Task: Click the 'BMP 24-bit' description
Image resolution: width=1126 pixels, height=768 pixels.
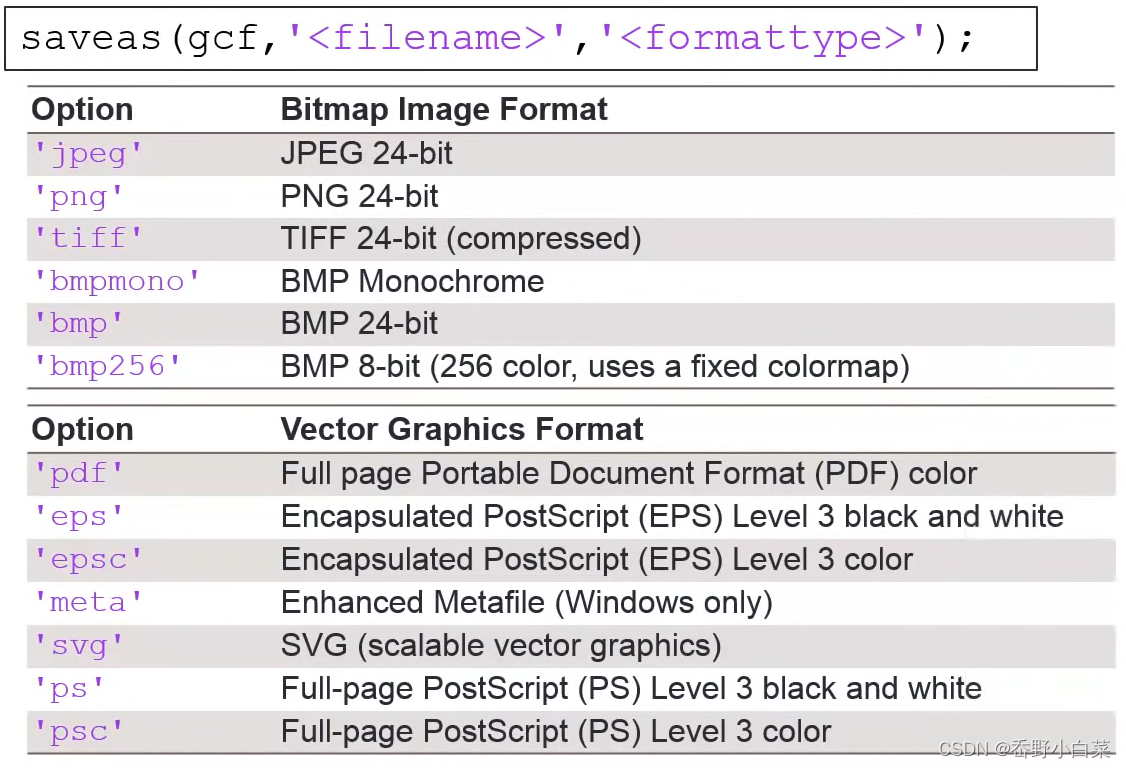Action: [x=359, y=323]
